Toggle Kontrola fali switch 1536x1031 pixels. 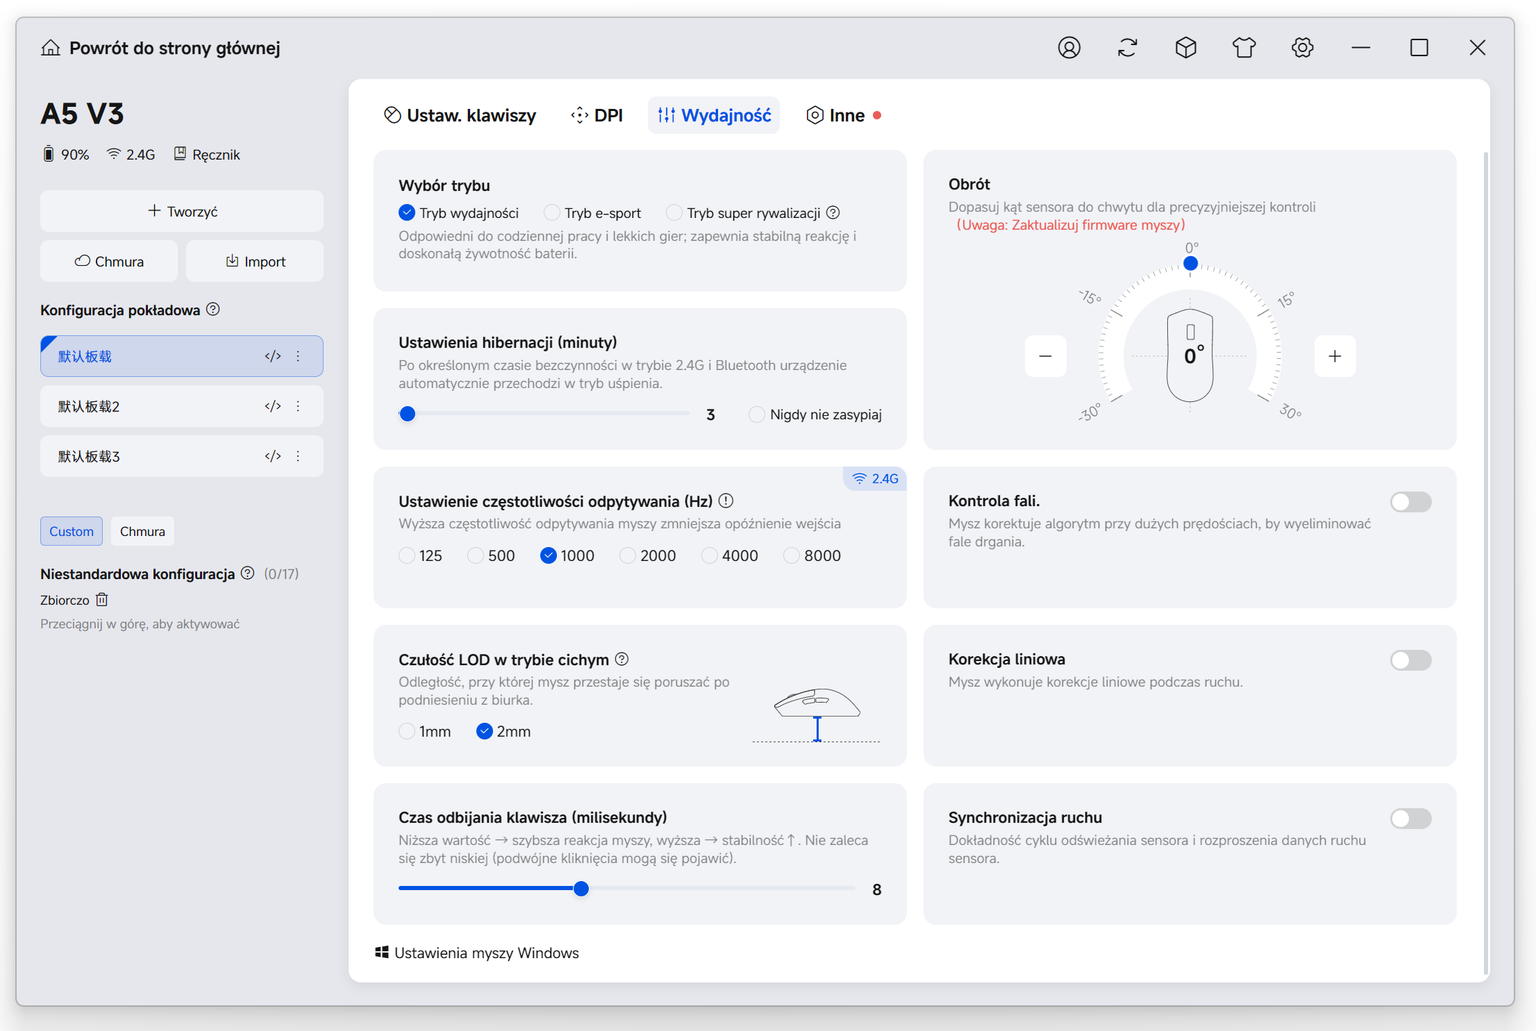point(1411,502)
